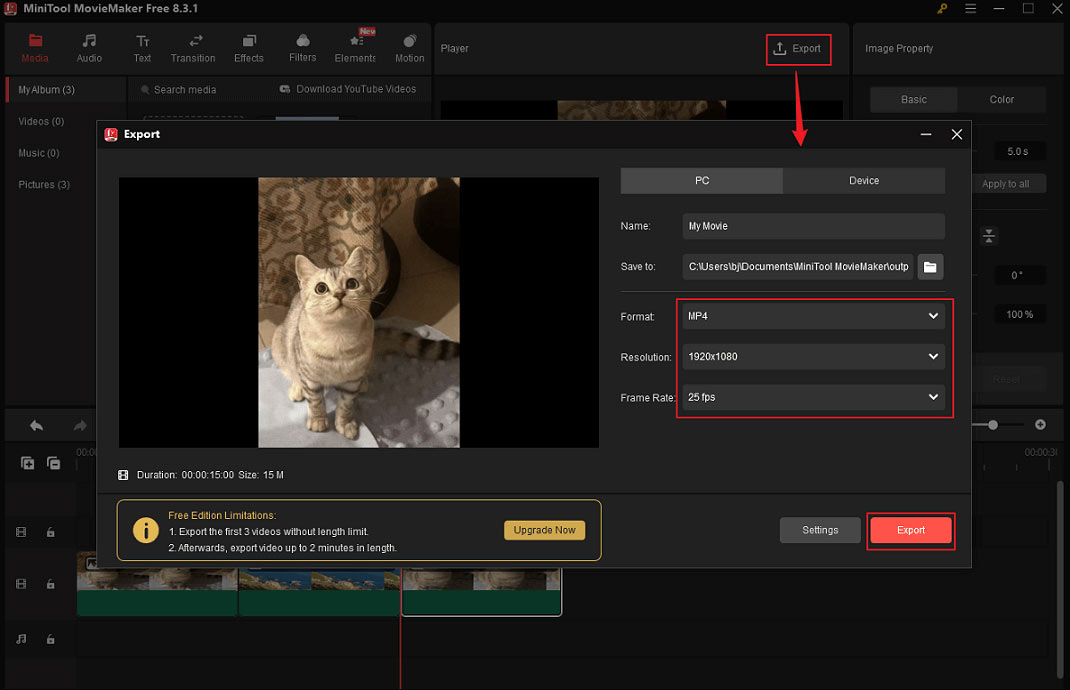Open the Media panel
The height and width of the screenshot is (690, 1070).
click(35, 47)
